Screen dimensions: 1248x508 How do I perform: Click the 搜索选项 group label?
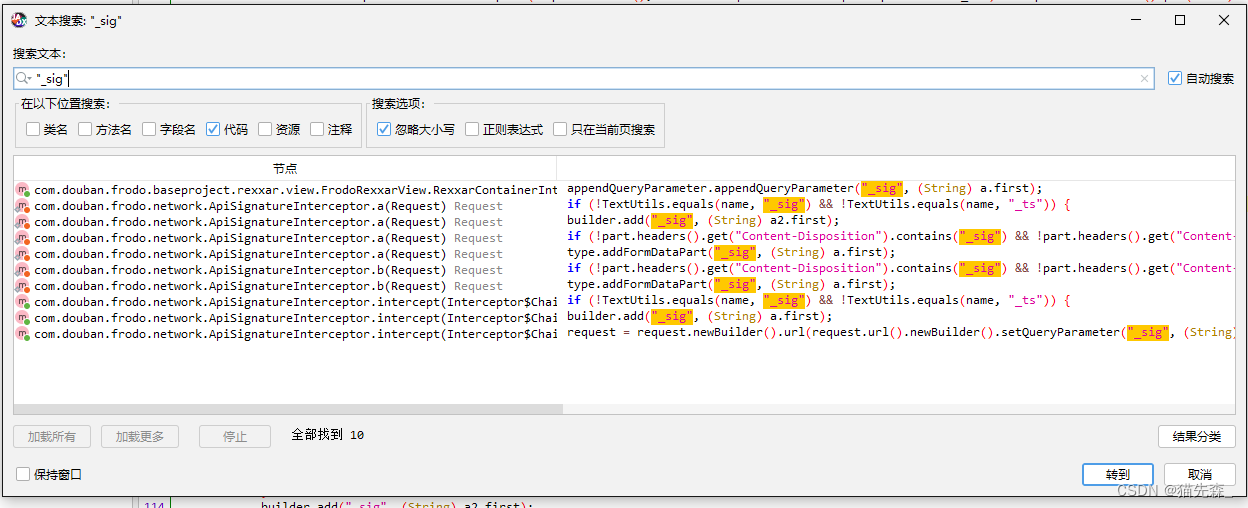(398, 104)
